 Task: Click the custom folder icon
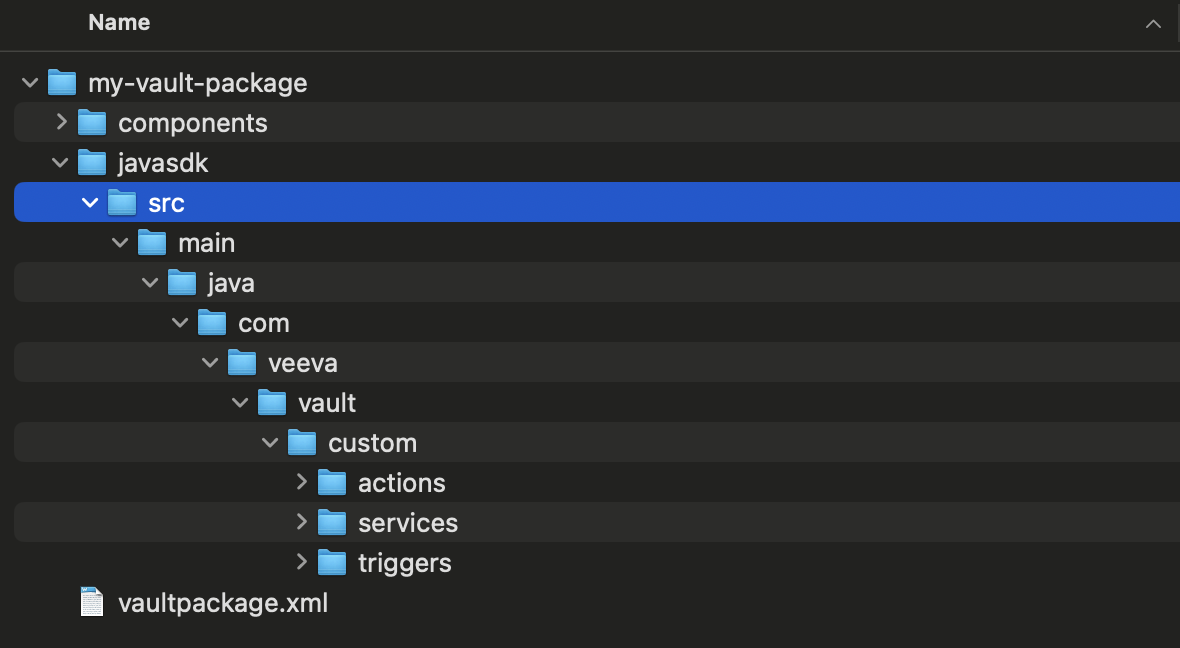(302, 442)
